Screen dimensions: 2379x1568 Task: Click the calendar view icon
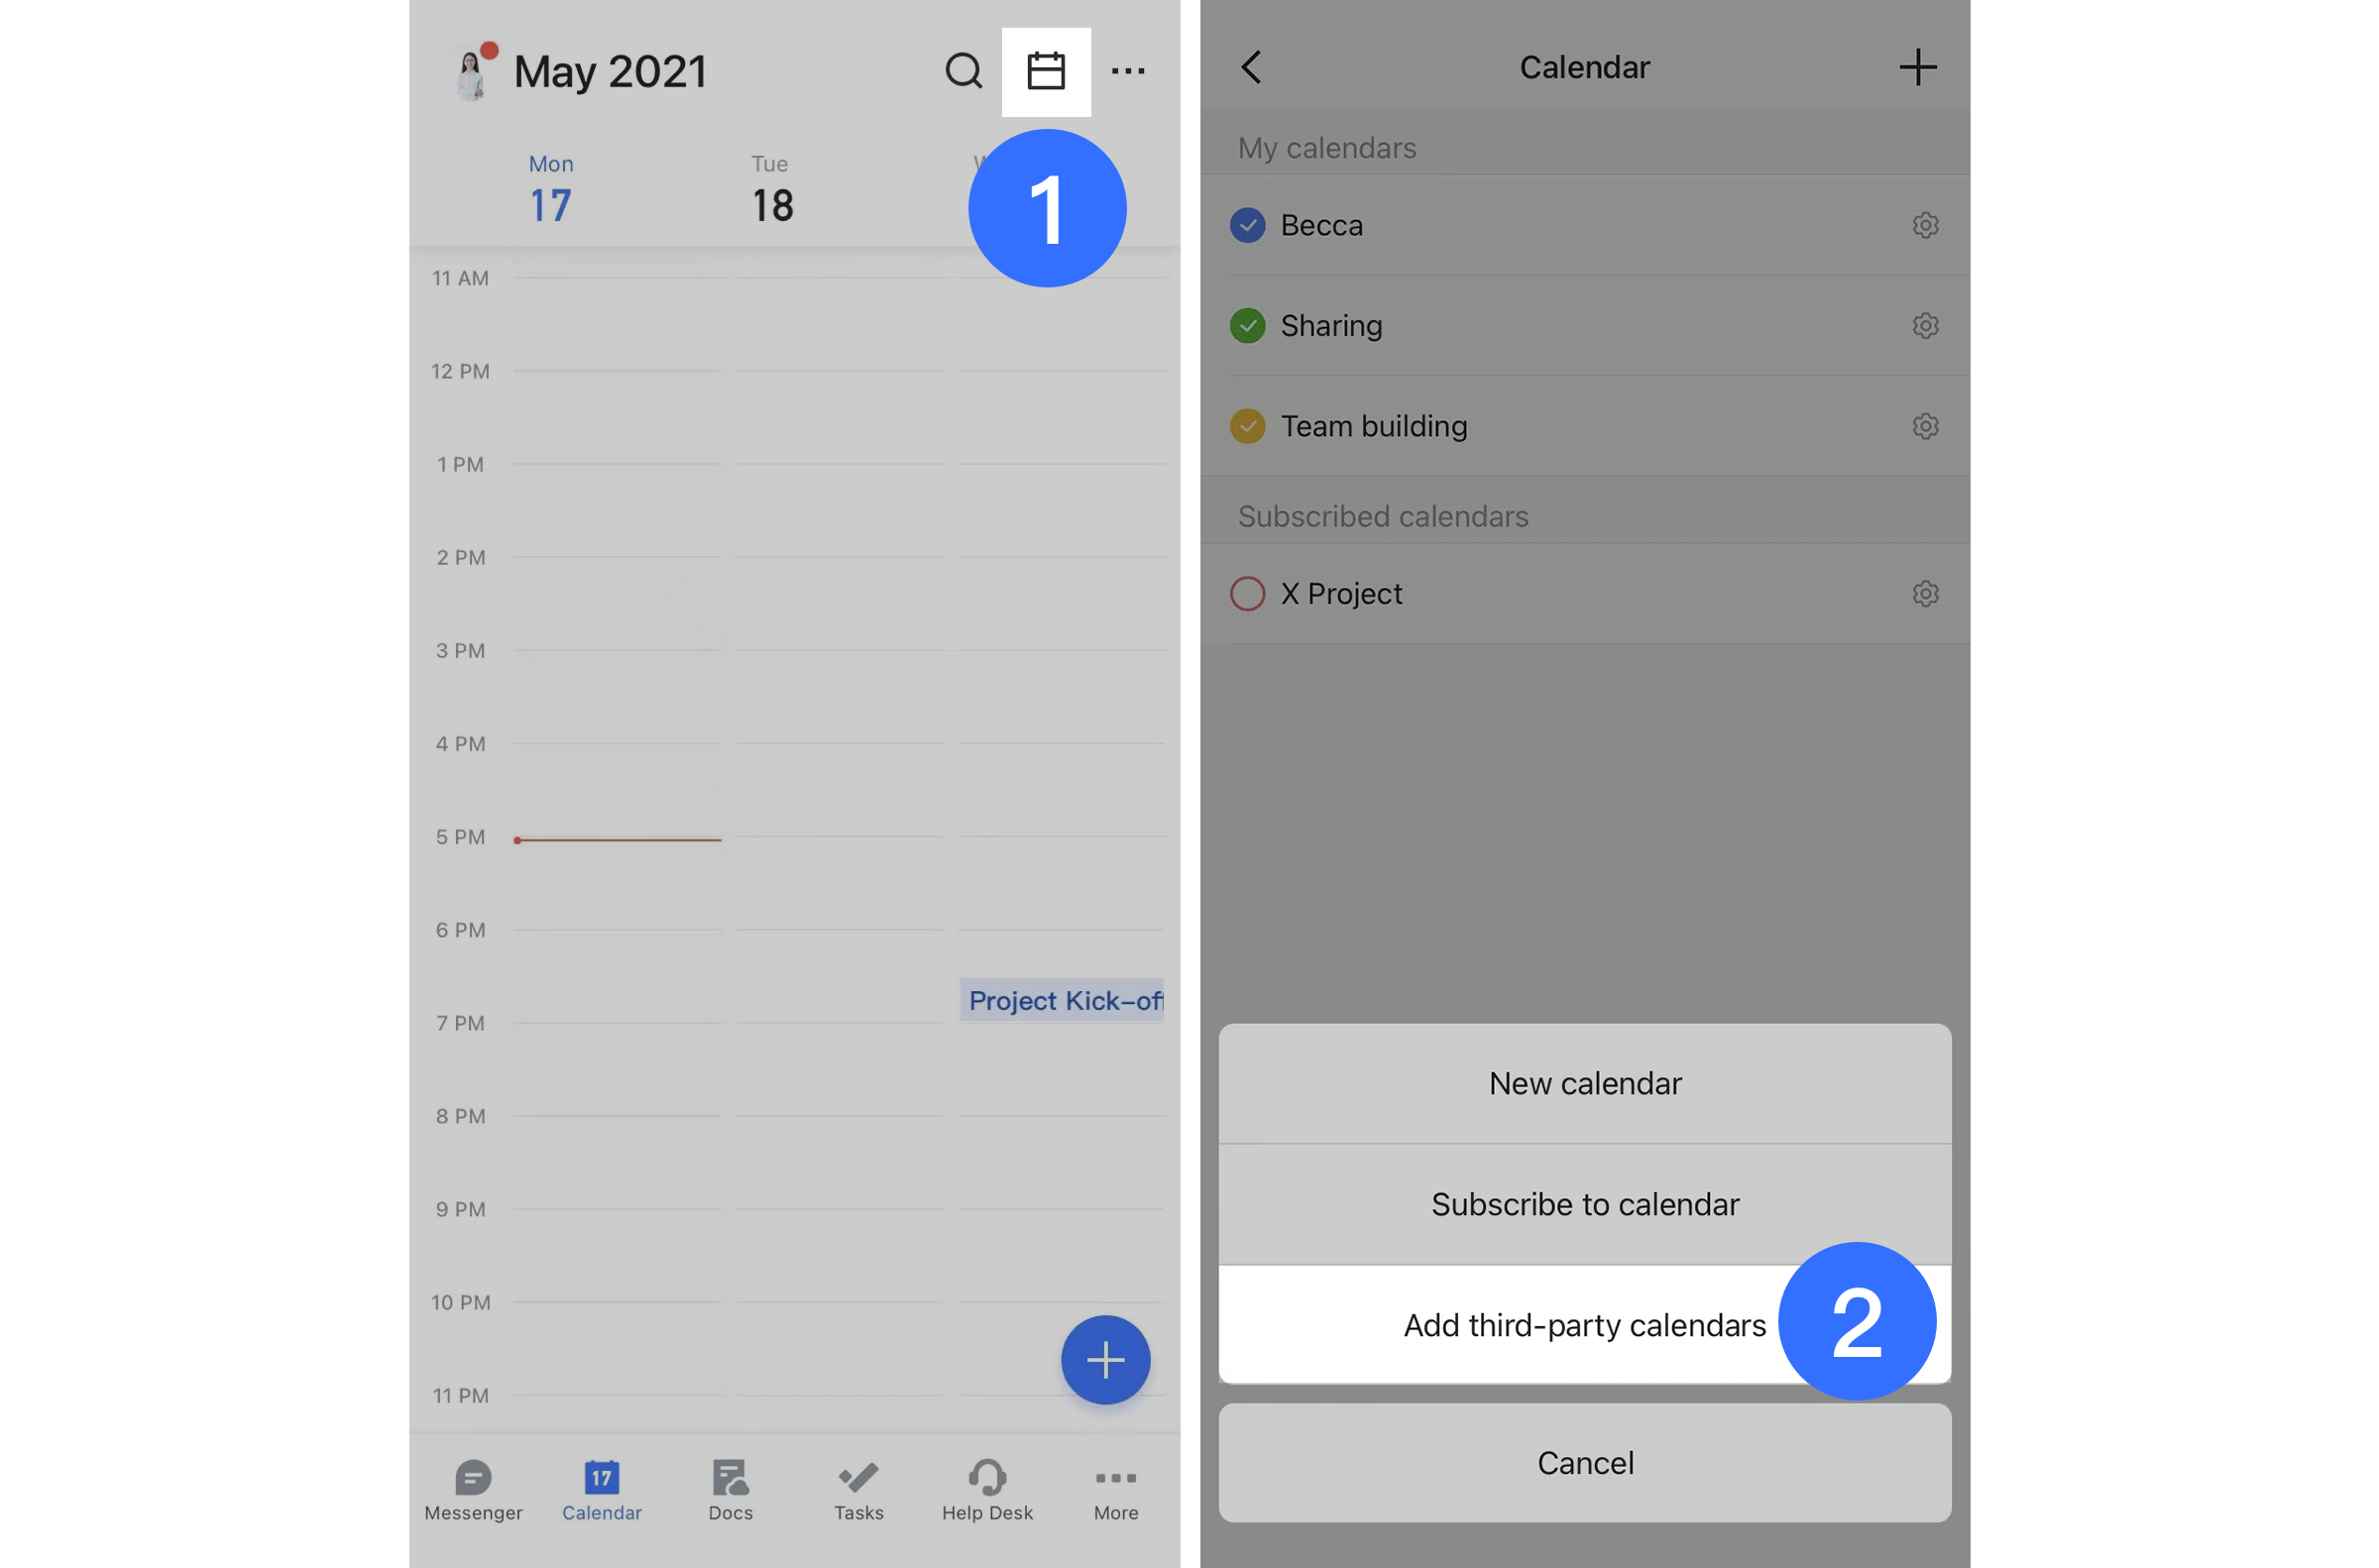(1046, 68)
